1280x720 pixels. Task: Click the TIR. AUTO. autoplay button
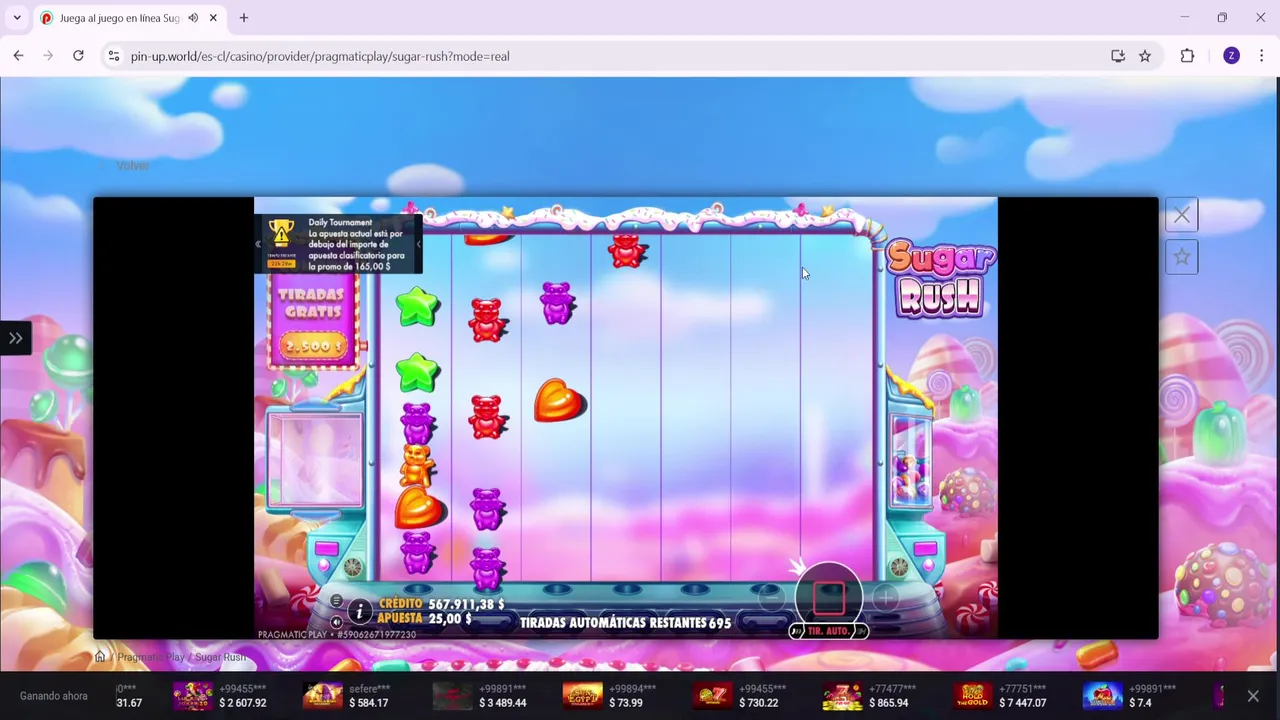829,631
